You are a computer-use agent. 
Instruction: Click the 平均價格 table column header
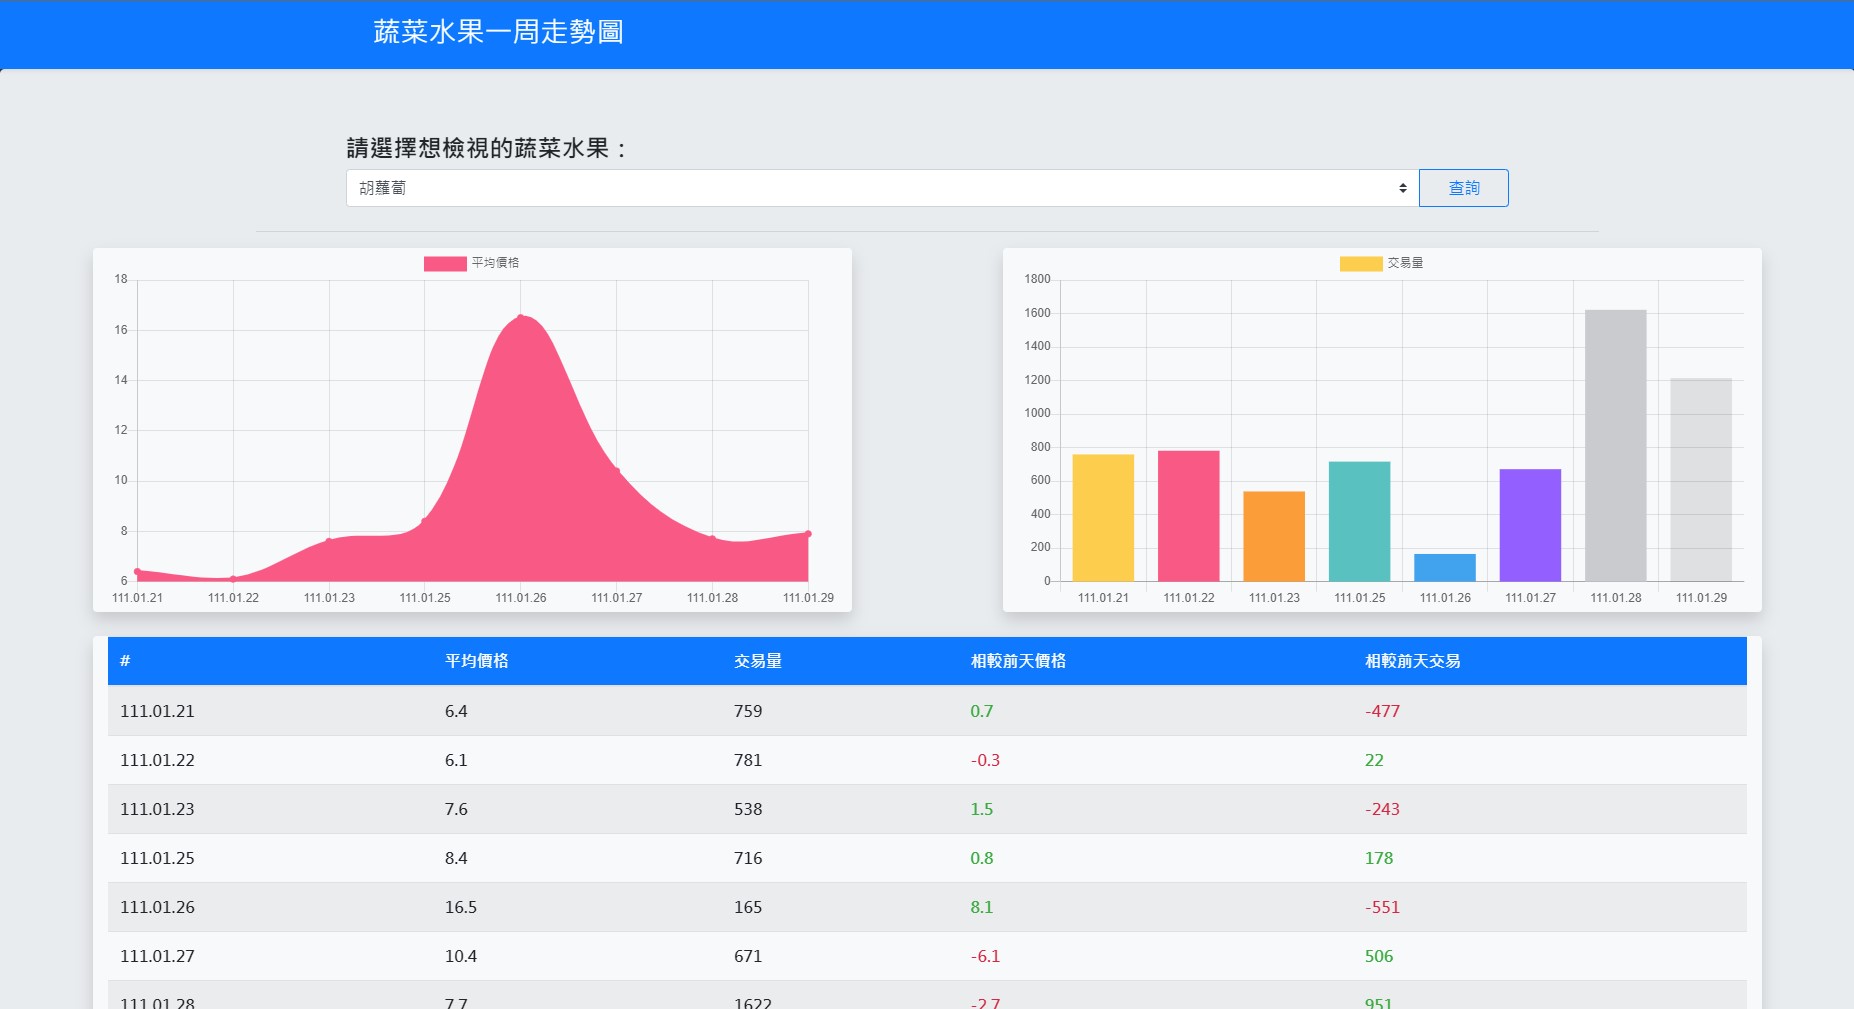(x=477, y=661)
